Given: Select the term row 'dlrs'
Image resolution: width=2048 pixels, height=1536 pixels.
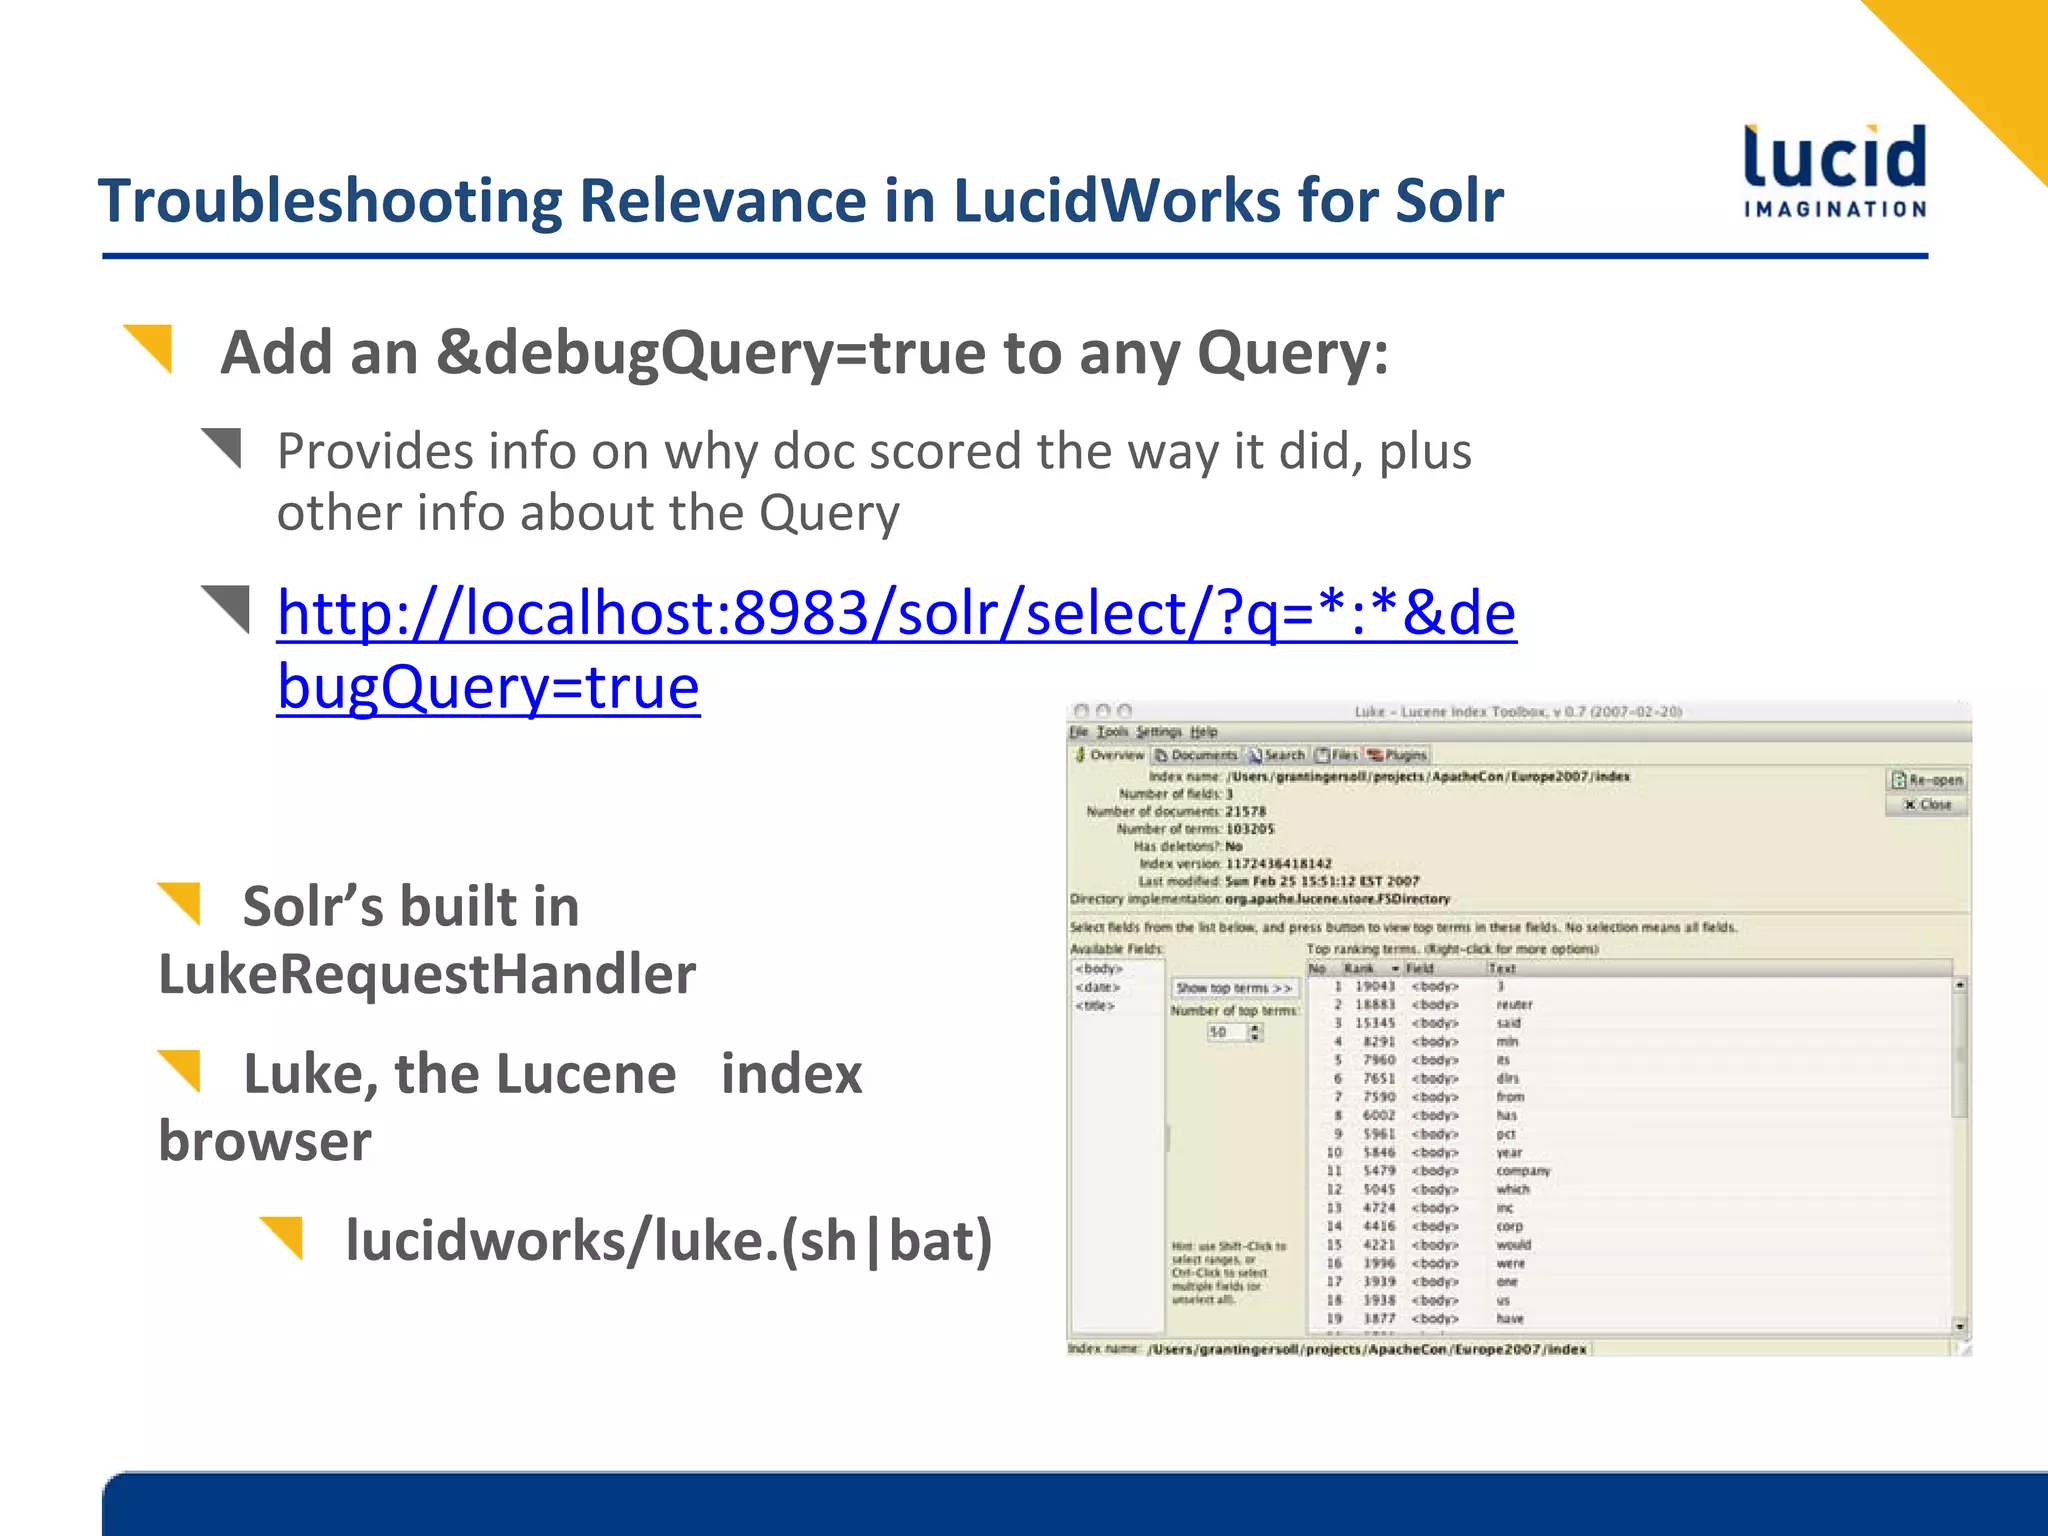Looking at the screenshot, I should tap(1630, 1078).
